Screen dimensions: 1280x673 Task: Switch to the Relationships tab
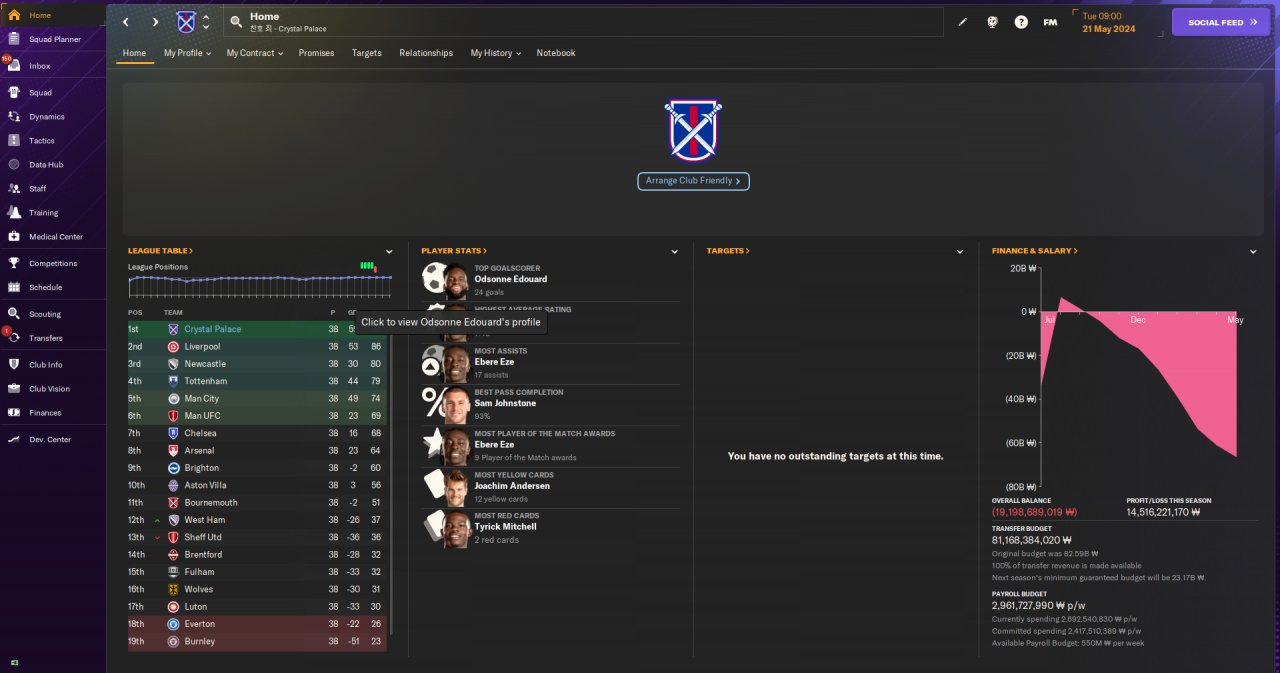426,53
